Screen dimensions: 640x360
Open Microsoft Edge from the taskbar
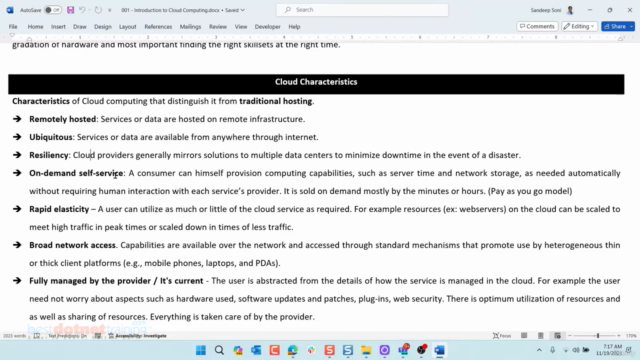(x=293, y=350)
